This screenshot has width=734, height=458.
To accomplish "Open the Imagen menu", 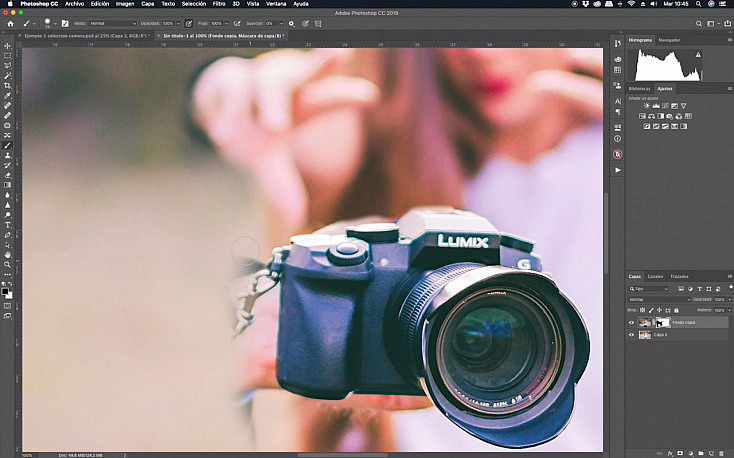I will click(125, 4).
